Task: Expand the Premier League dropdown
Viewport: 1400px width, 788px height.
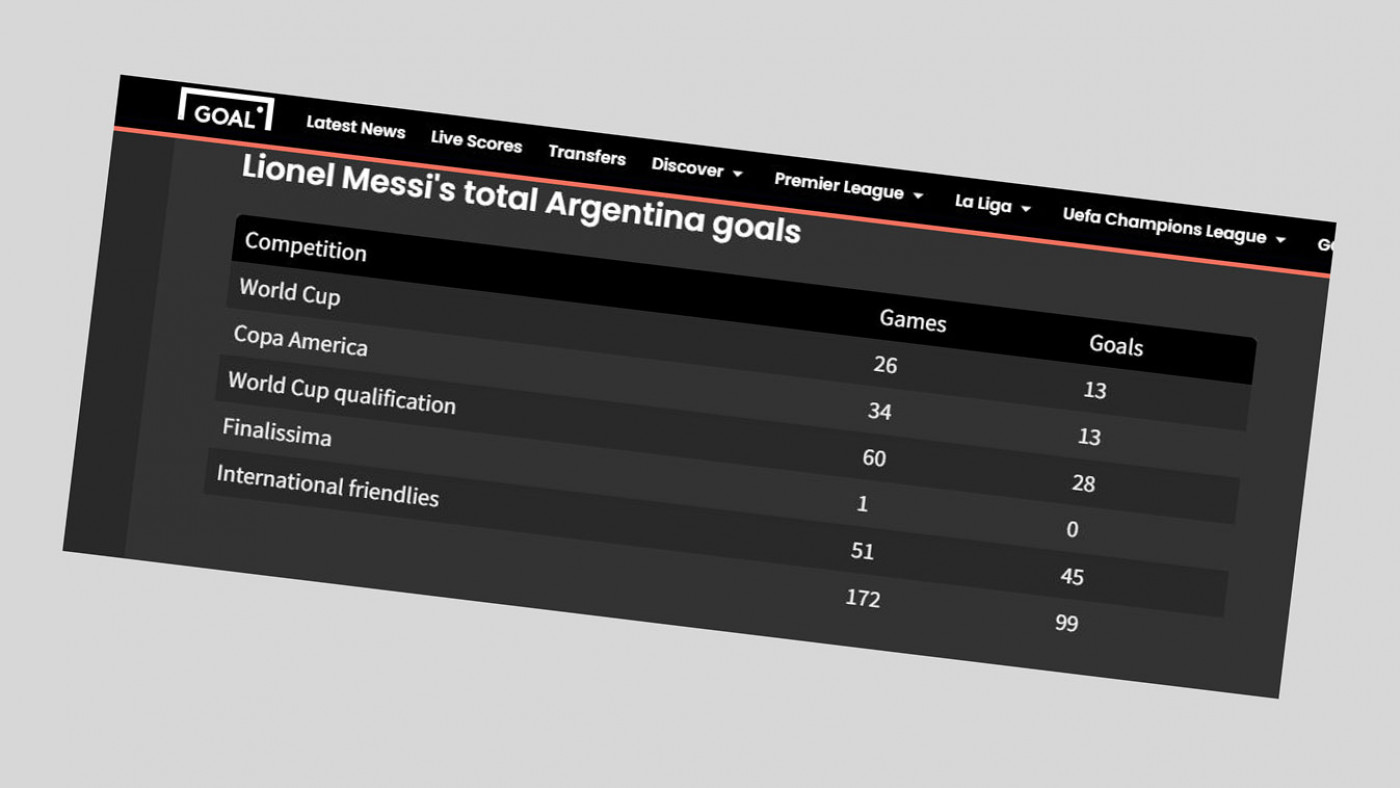Action: [x=848, y=188]
